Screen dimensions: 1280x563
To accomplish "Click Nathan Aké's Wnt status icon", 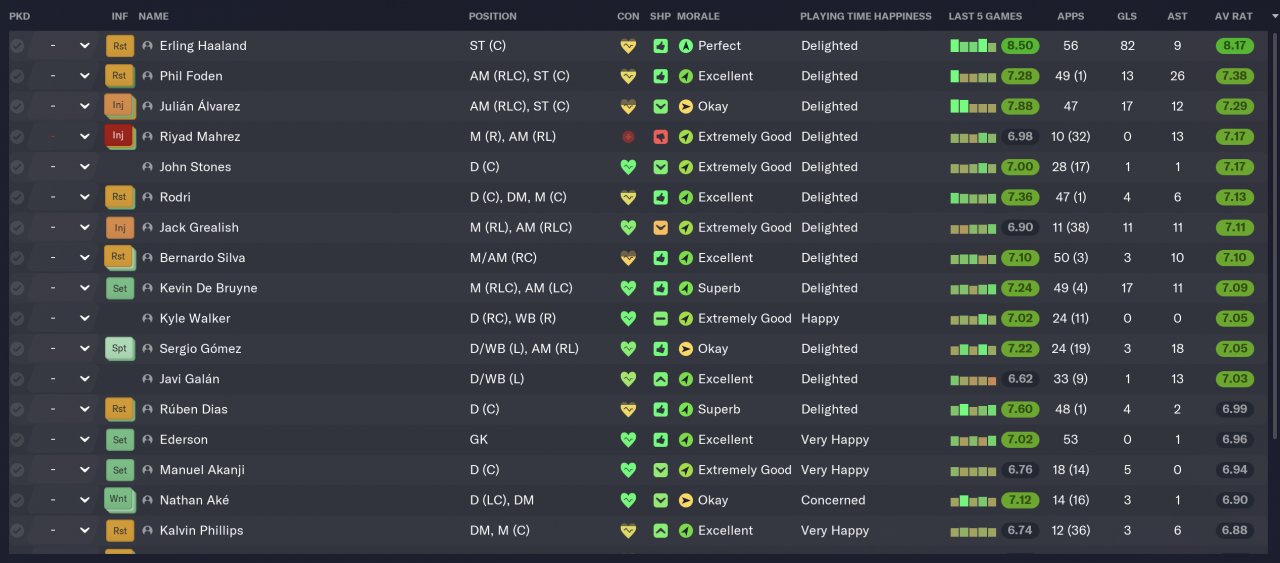I will click(119, 500).
